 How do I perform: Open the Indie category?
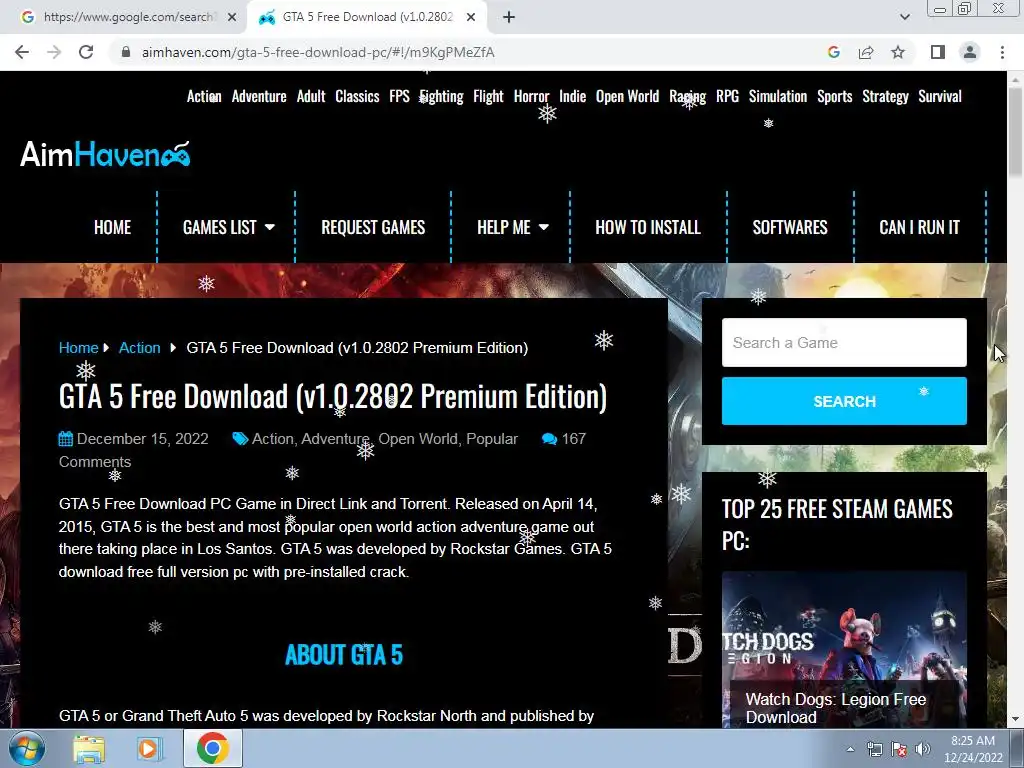point(572,97)
